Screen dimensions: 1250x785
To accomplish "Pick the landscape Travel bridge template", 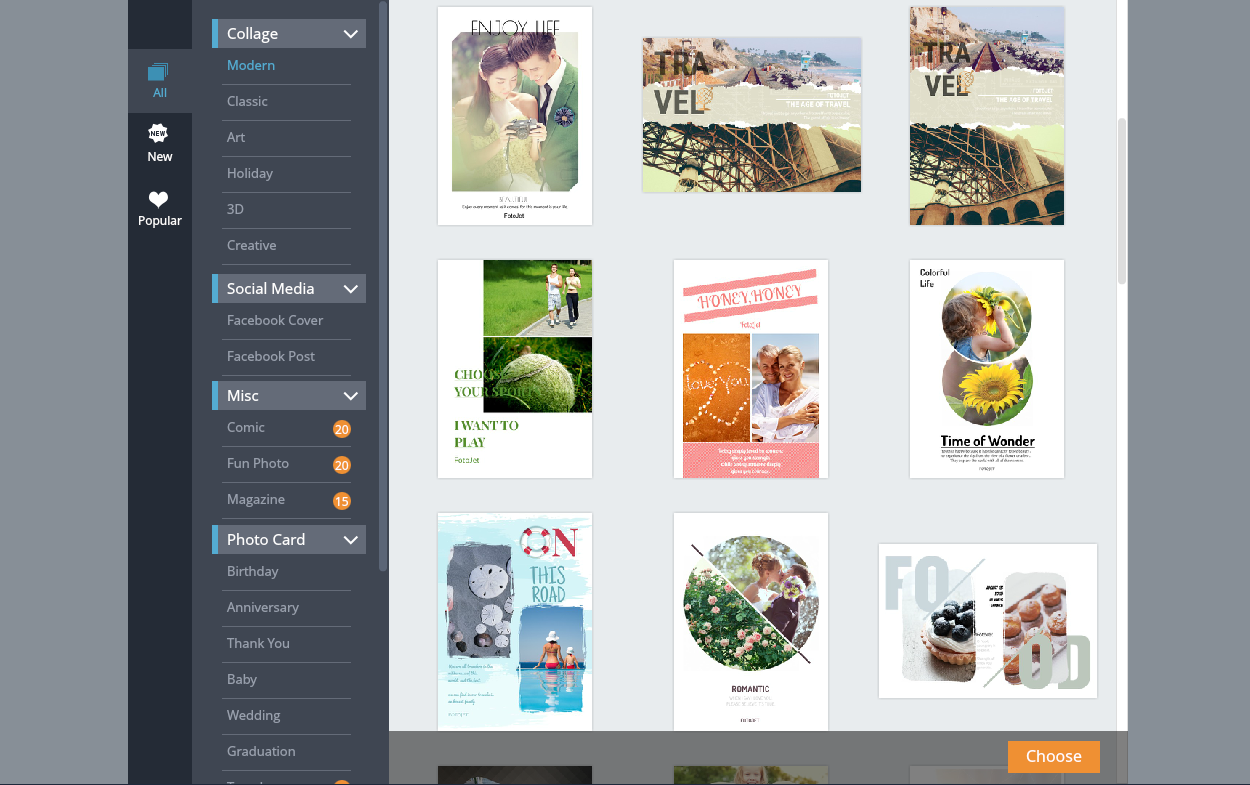I will coord(752,115).
